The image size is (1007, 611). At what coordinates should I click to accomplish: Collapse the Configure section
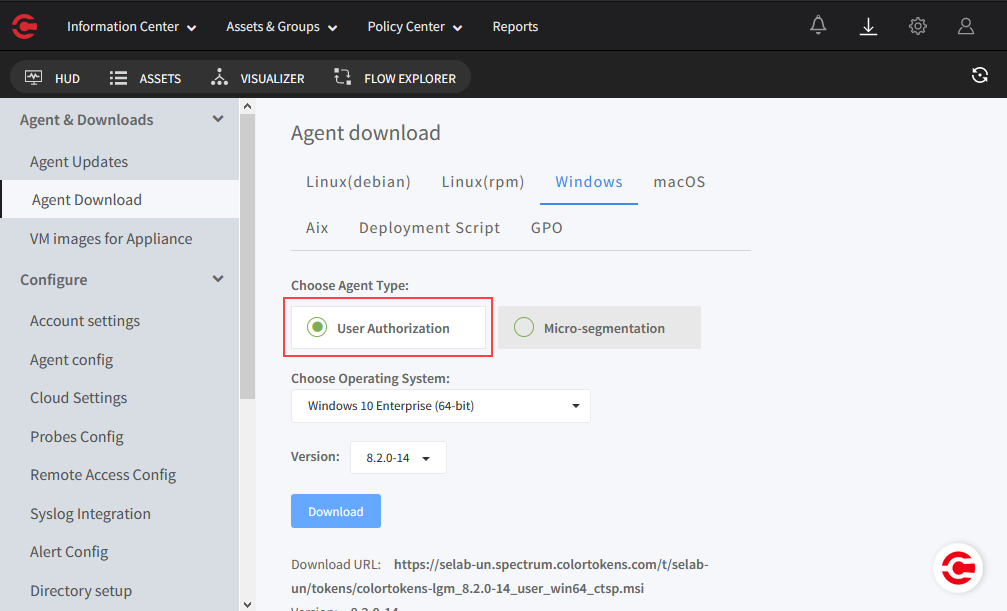point(218,279)
